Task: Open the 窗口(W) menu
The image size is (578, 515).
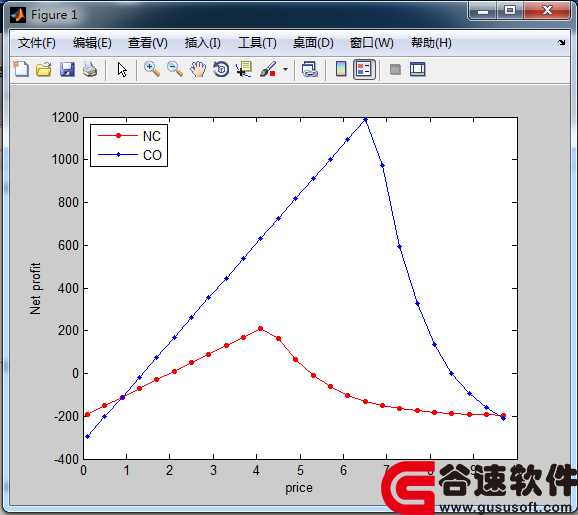Action: [372, 43]
